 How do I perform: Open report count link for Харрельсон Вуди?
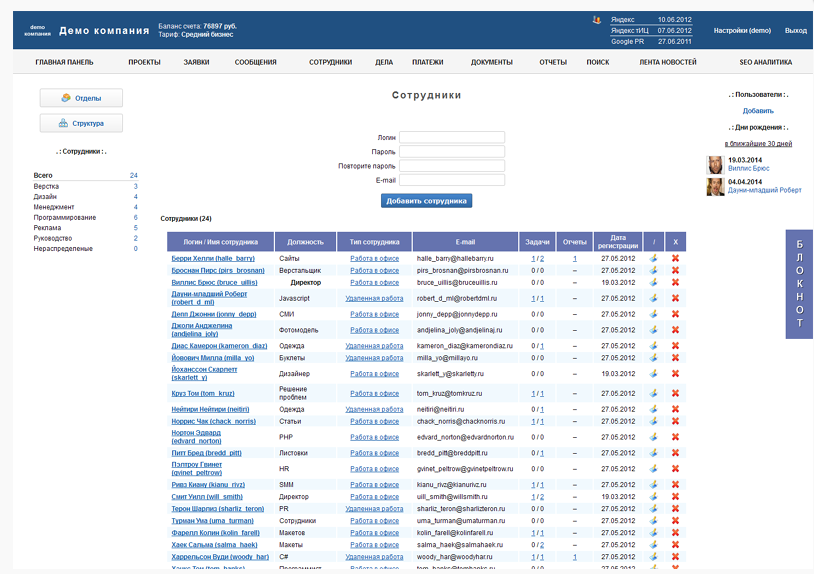pyautogui.click(x=575, y=557)
